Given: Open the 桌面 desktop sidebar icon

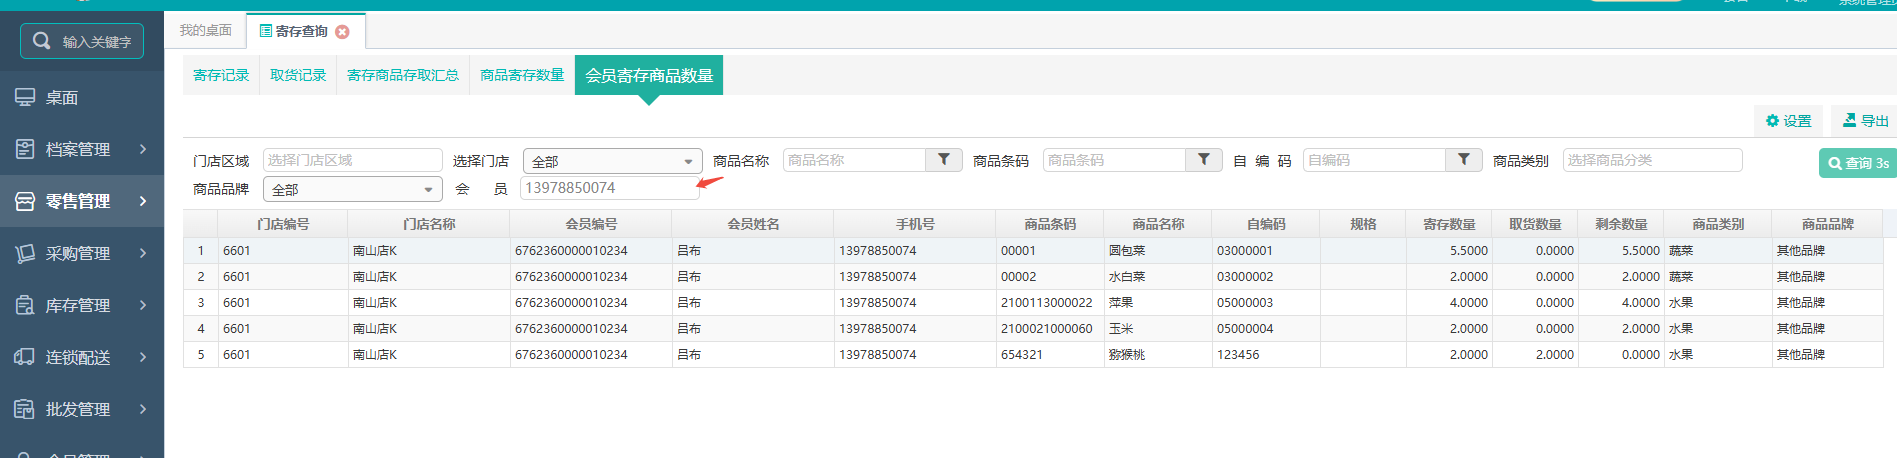Looking at the screenshot, I should (x=25, y=97).
